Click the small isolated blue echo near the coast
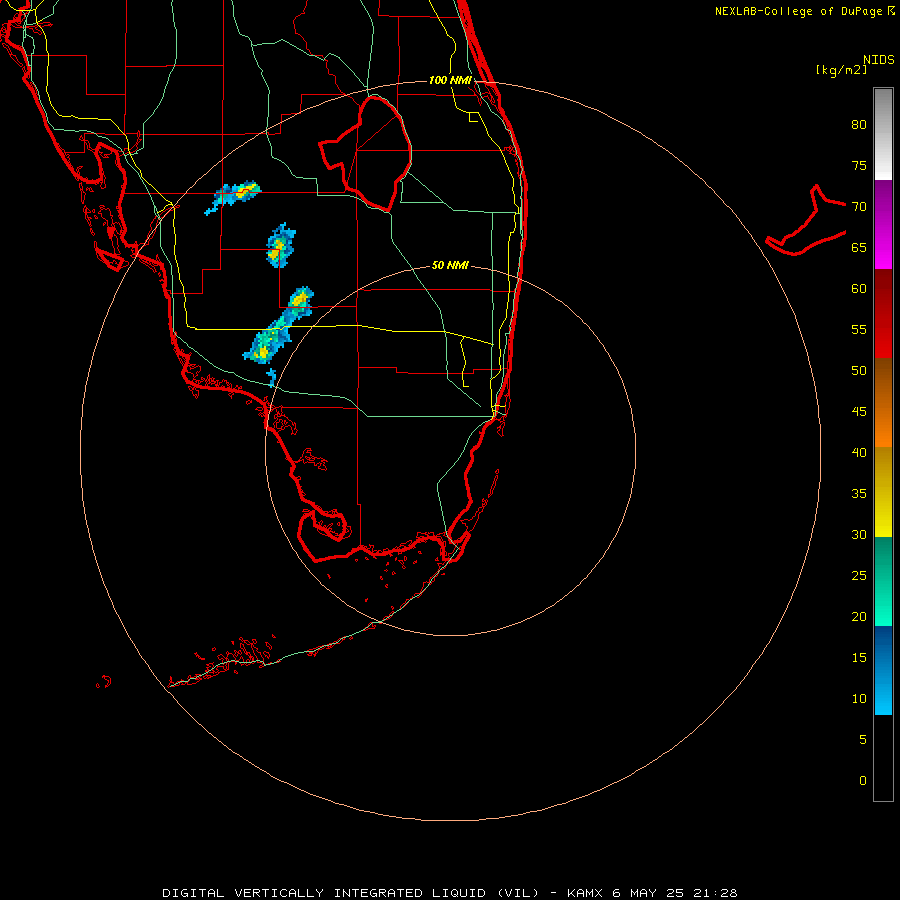This screenshot has width=900, height=900. coord(271,377)
